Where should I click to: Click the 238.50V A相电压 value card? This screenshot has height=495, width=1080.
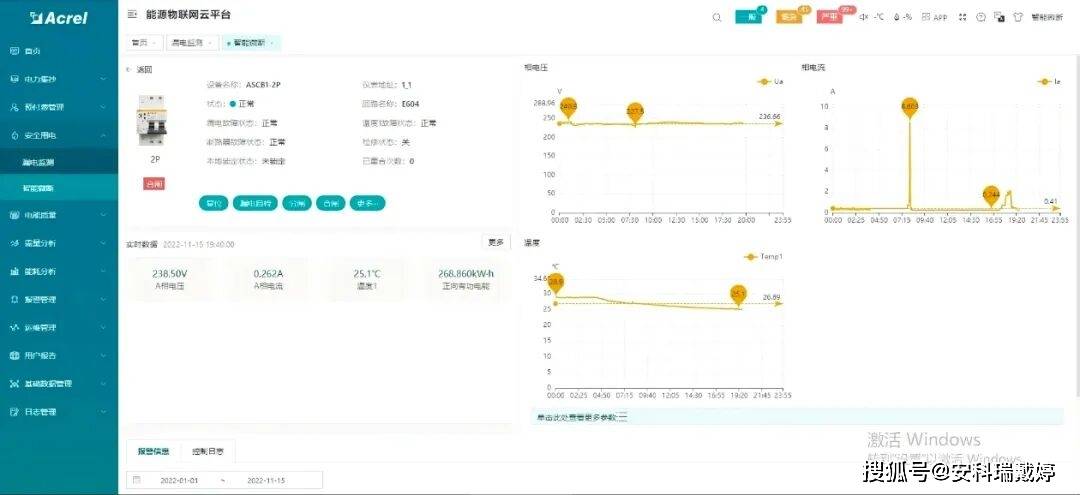click(x=169, y=280)
